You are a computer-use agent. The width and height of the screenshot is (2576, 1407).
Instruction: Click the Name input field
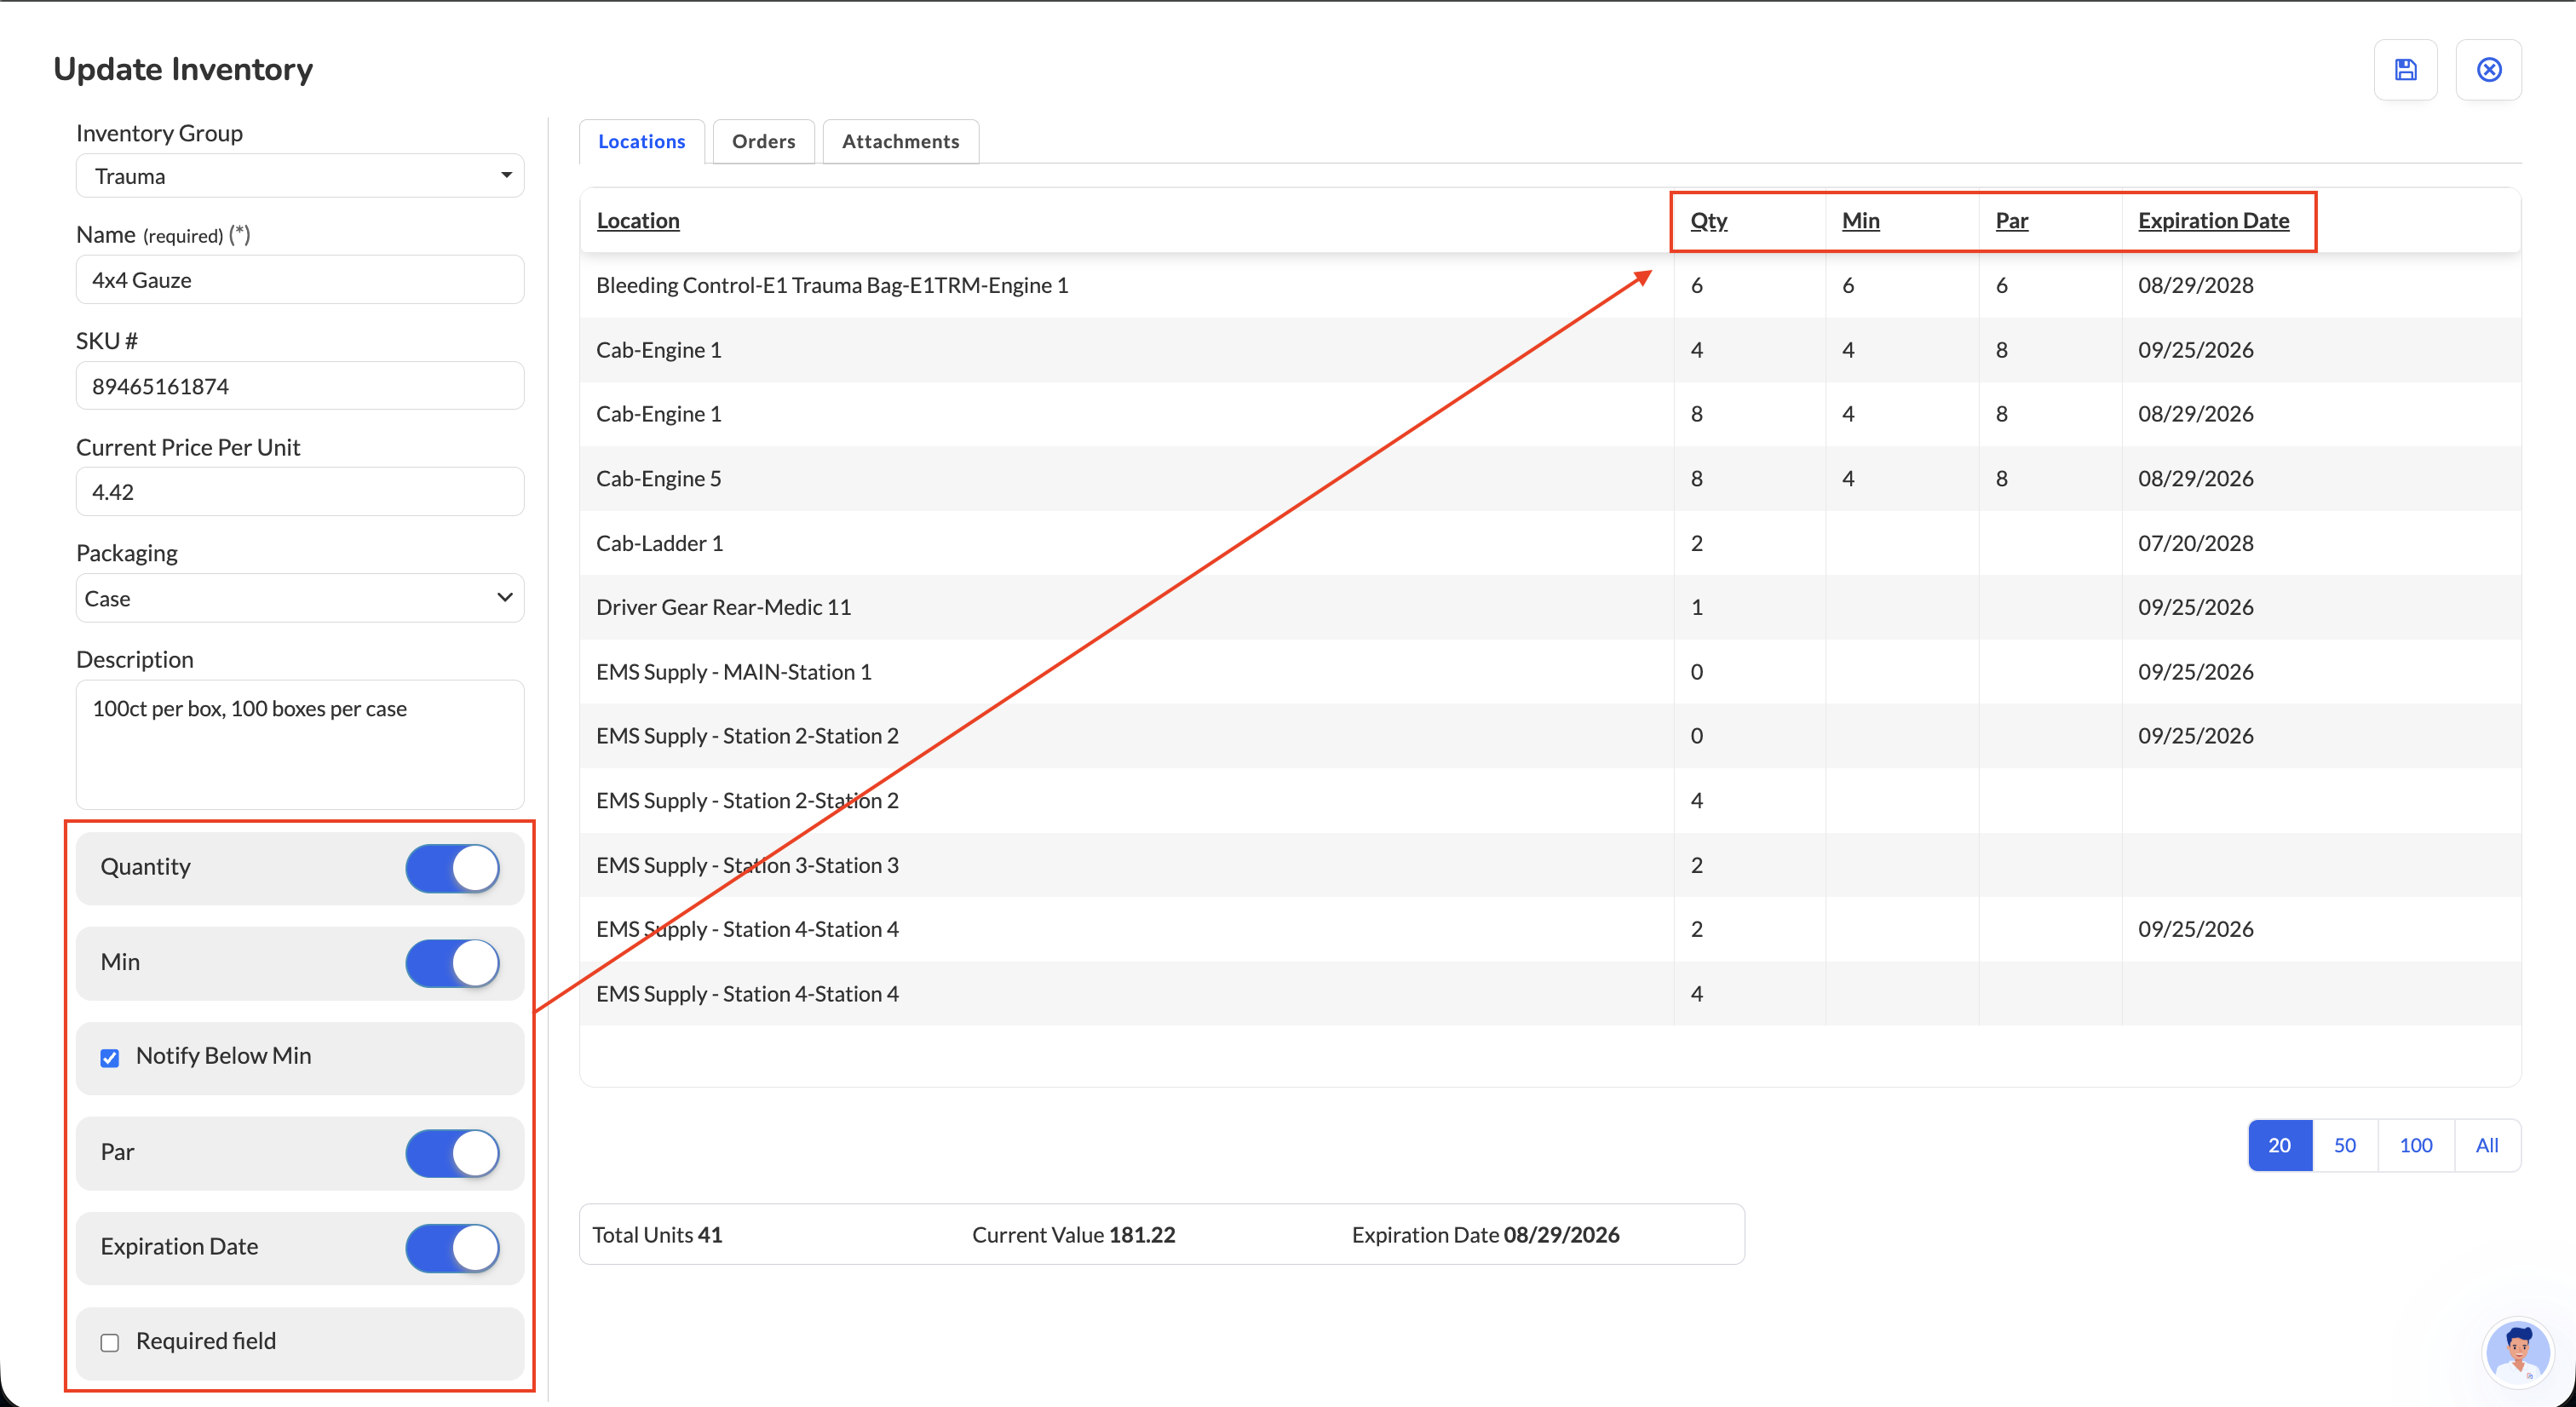[x=300, y=280]
